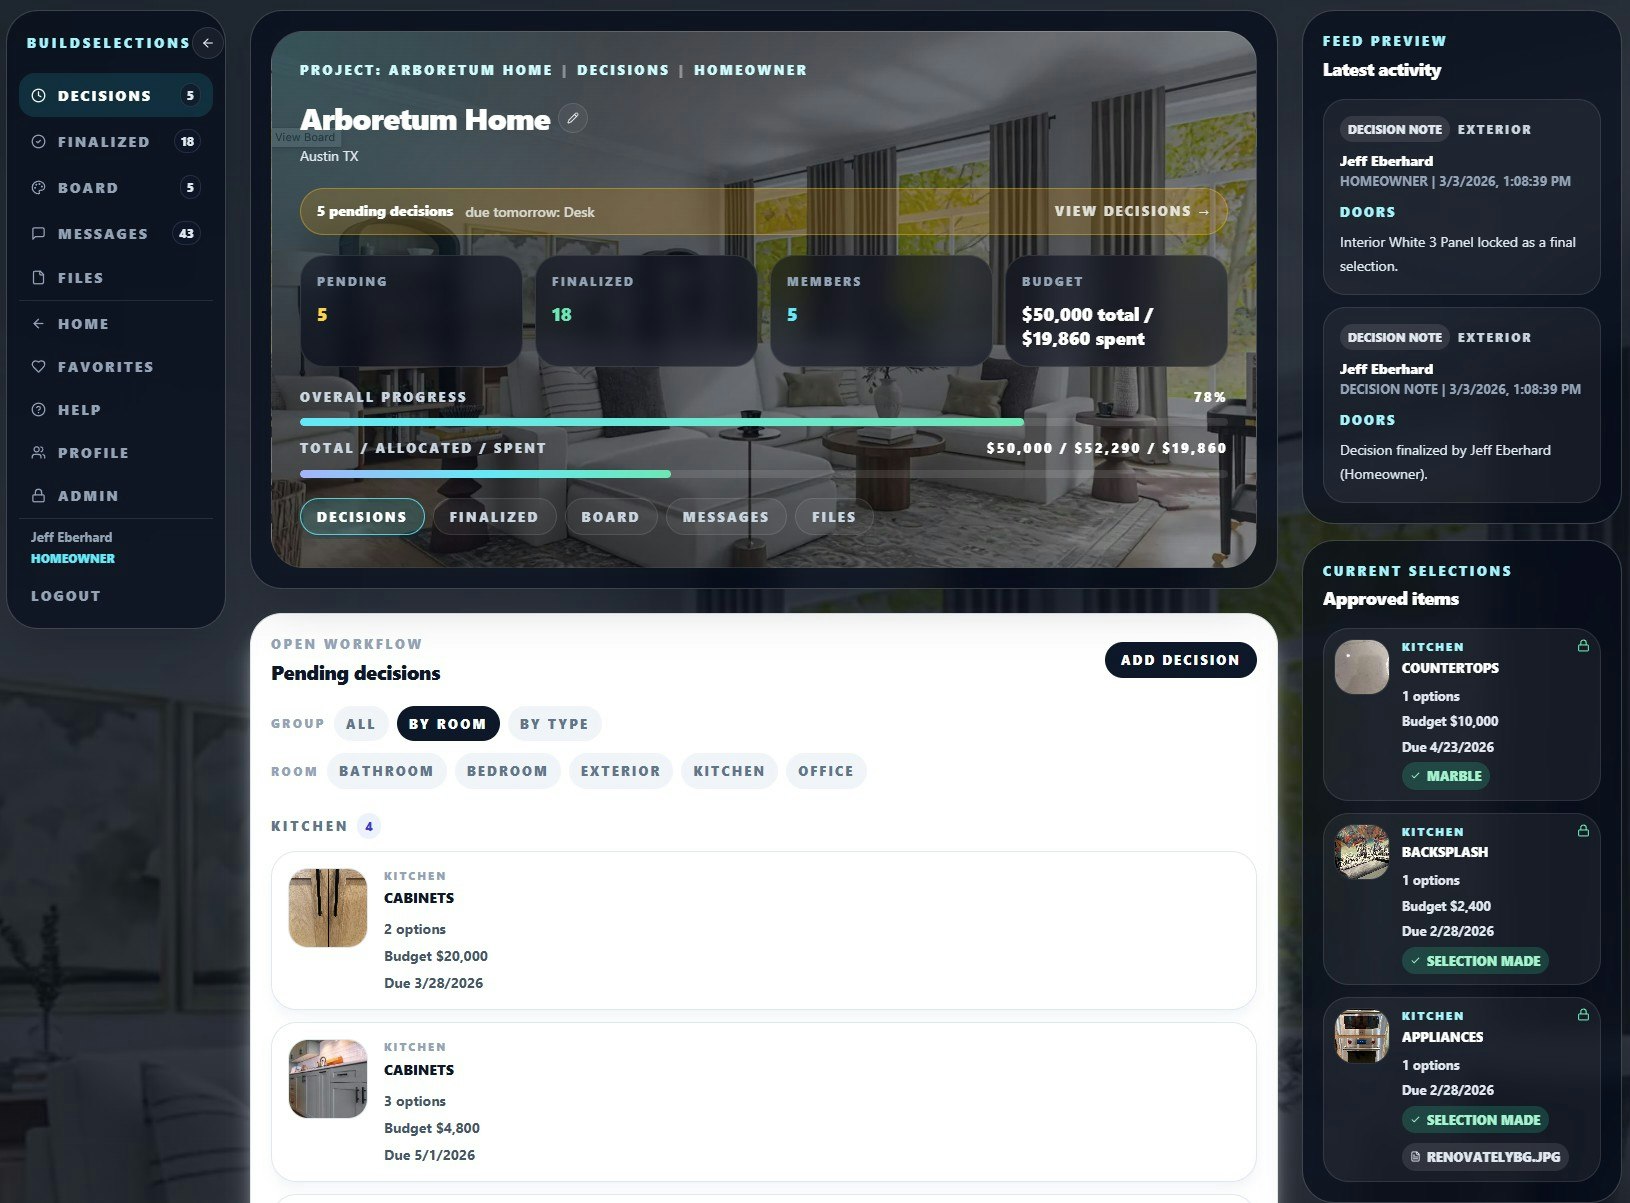Open the Board palette icon in sidebar

(x=38, y=187)
